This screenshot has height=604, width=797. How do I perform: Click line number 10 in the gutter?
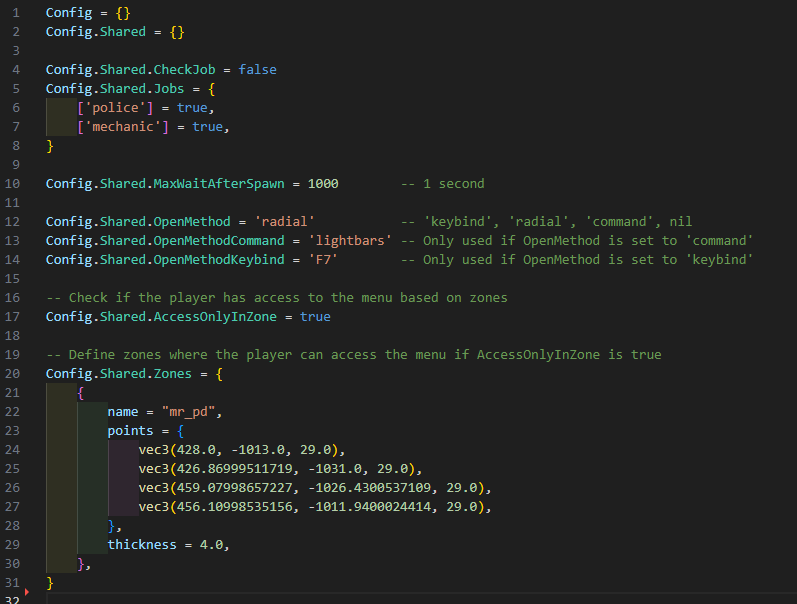click(13, 183)
